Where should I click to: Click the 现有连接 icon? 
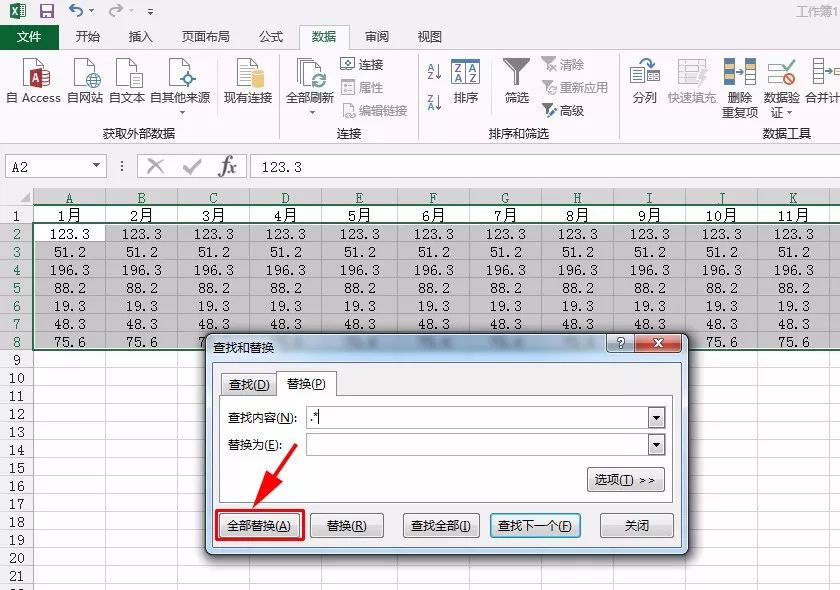click(x=249, y=73)
